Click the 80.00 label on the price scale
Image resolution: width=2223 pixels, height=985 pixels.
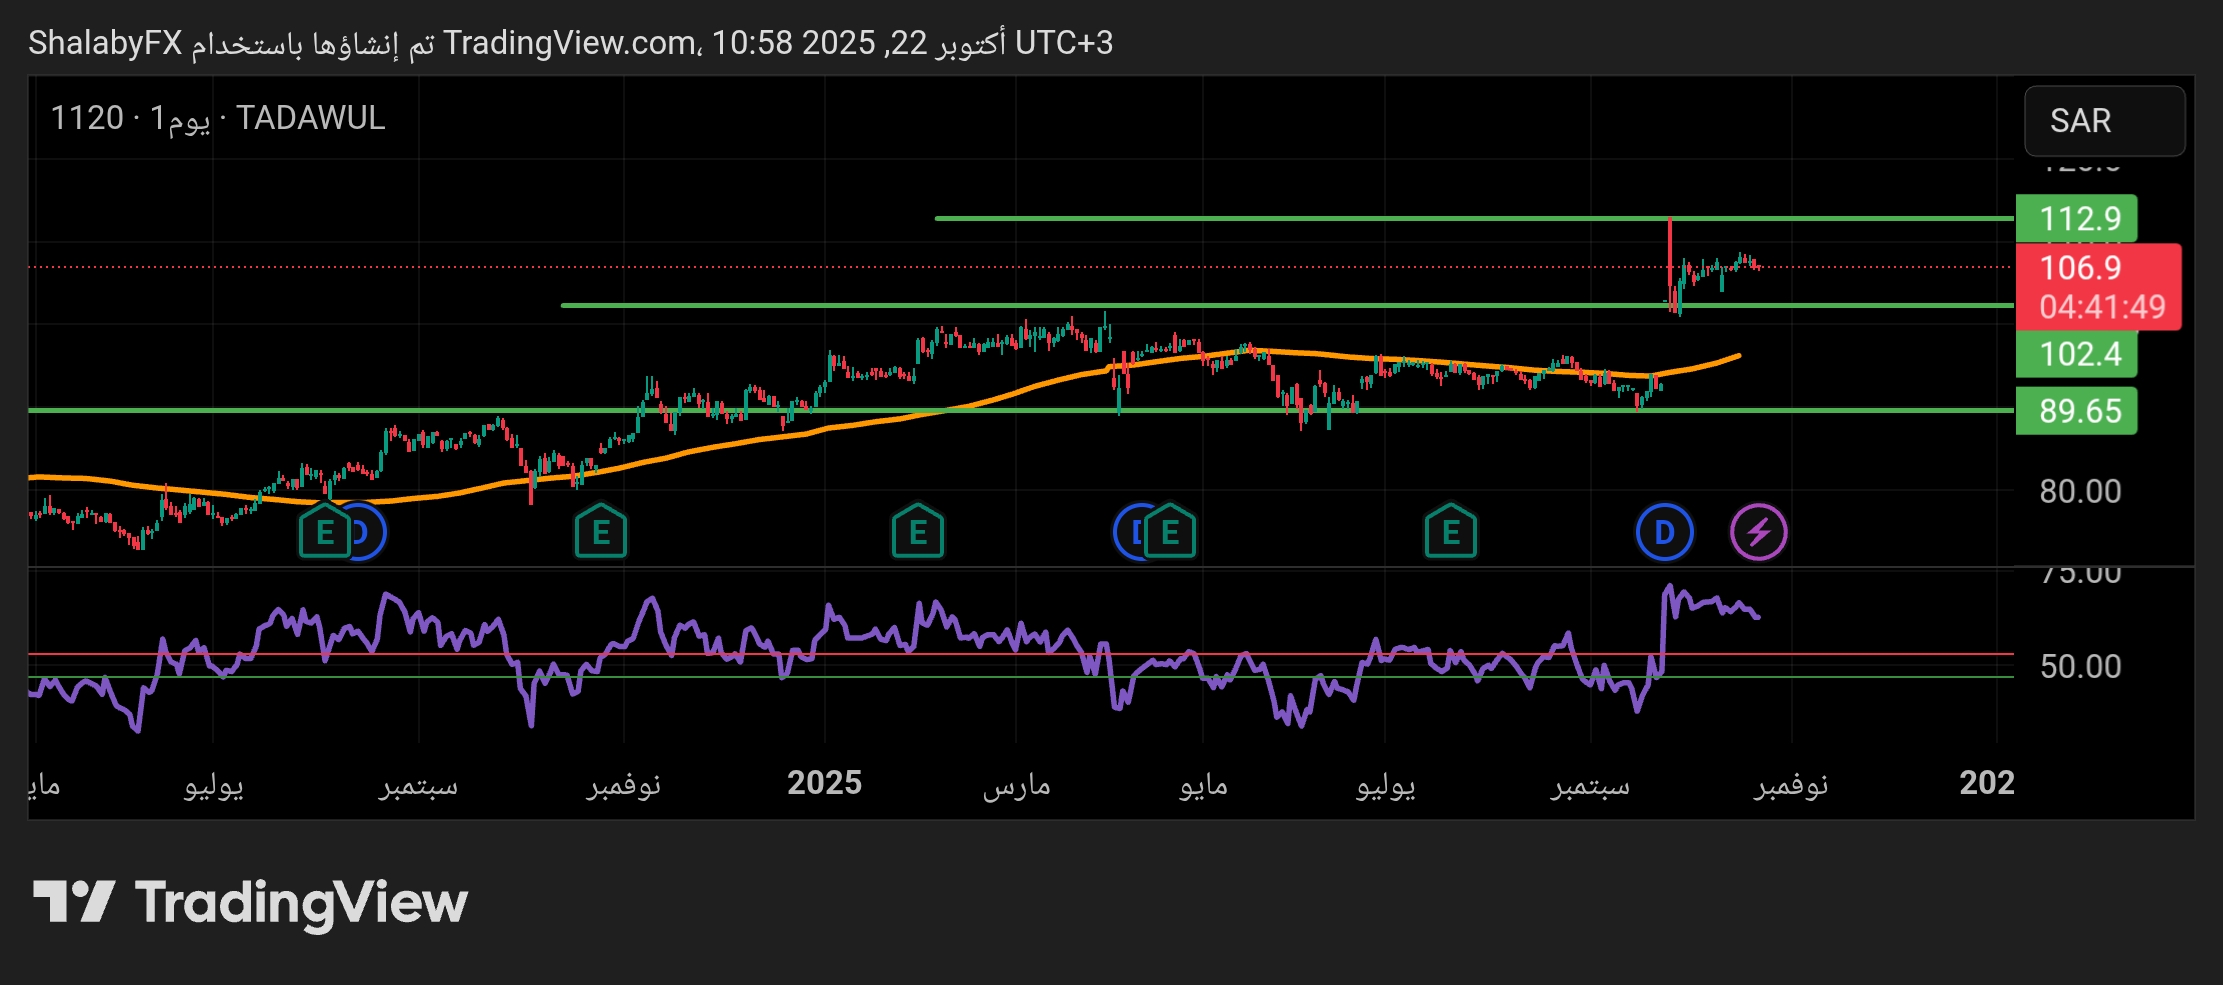point(2080,491)
